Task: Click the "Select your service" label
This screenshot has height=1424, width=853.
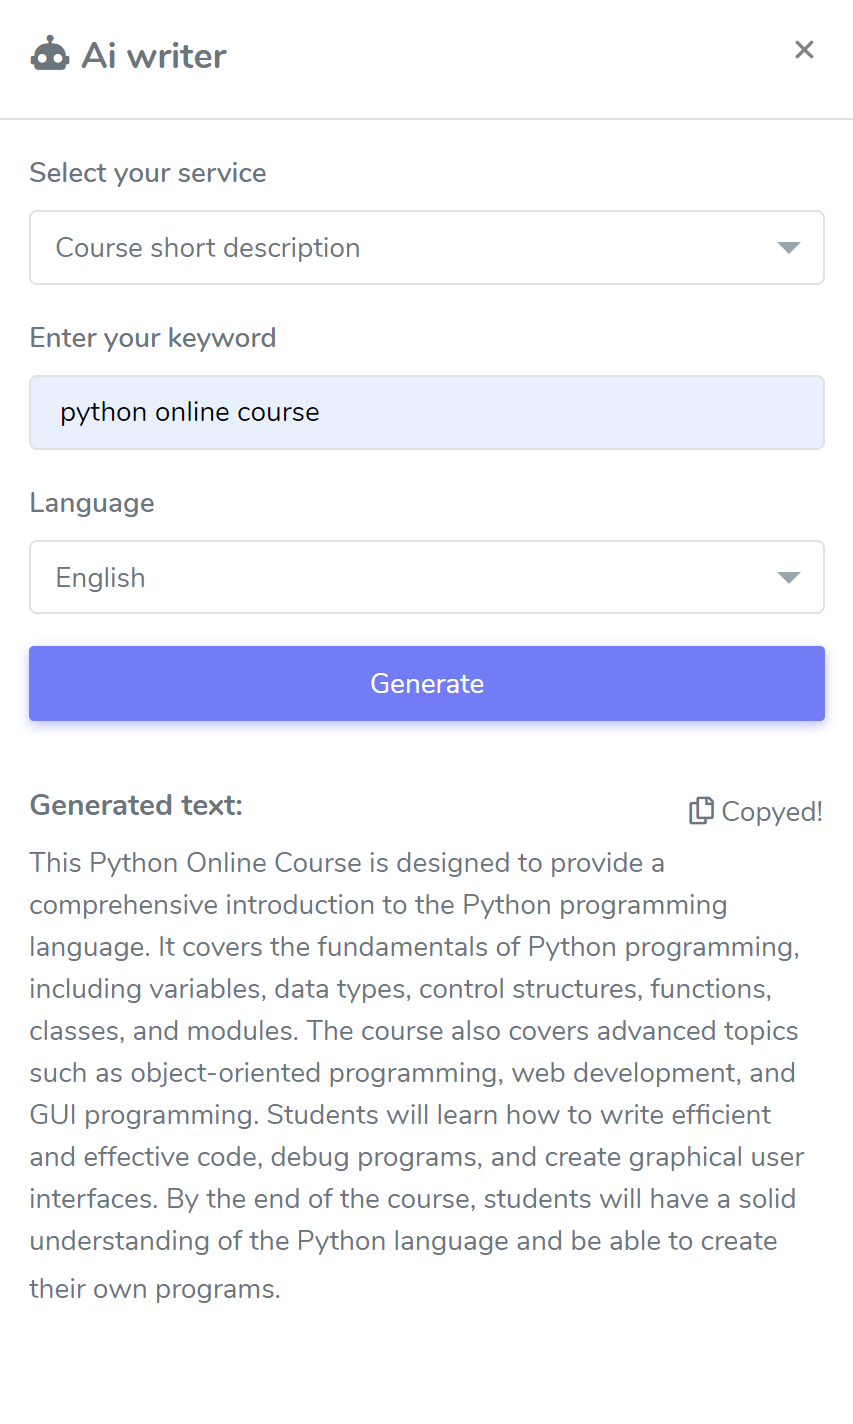Action: point(148,173)
